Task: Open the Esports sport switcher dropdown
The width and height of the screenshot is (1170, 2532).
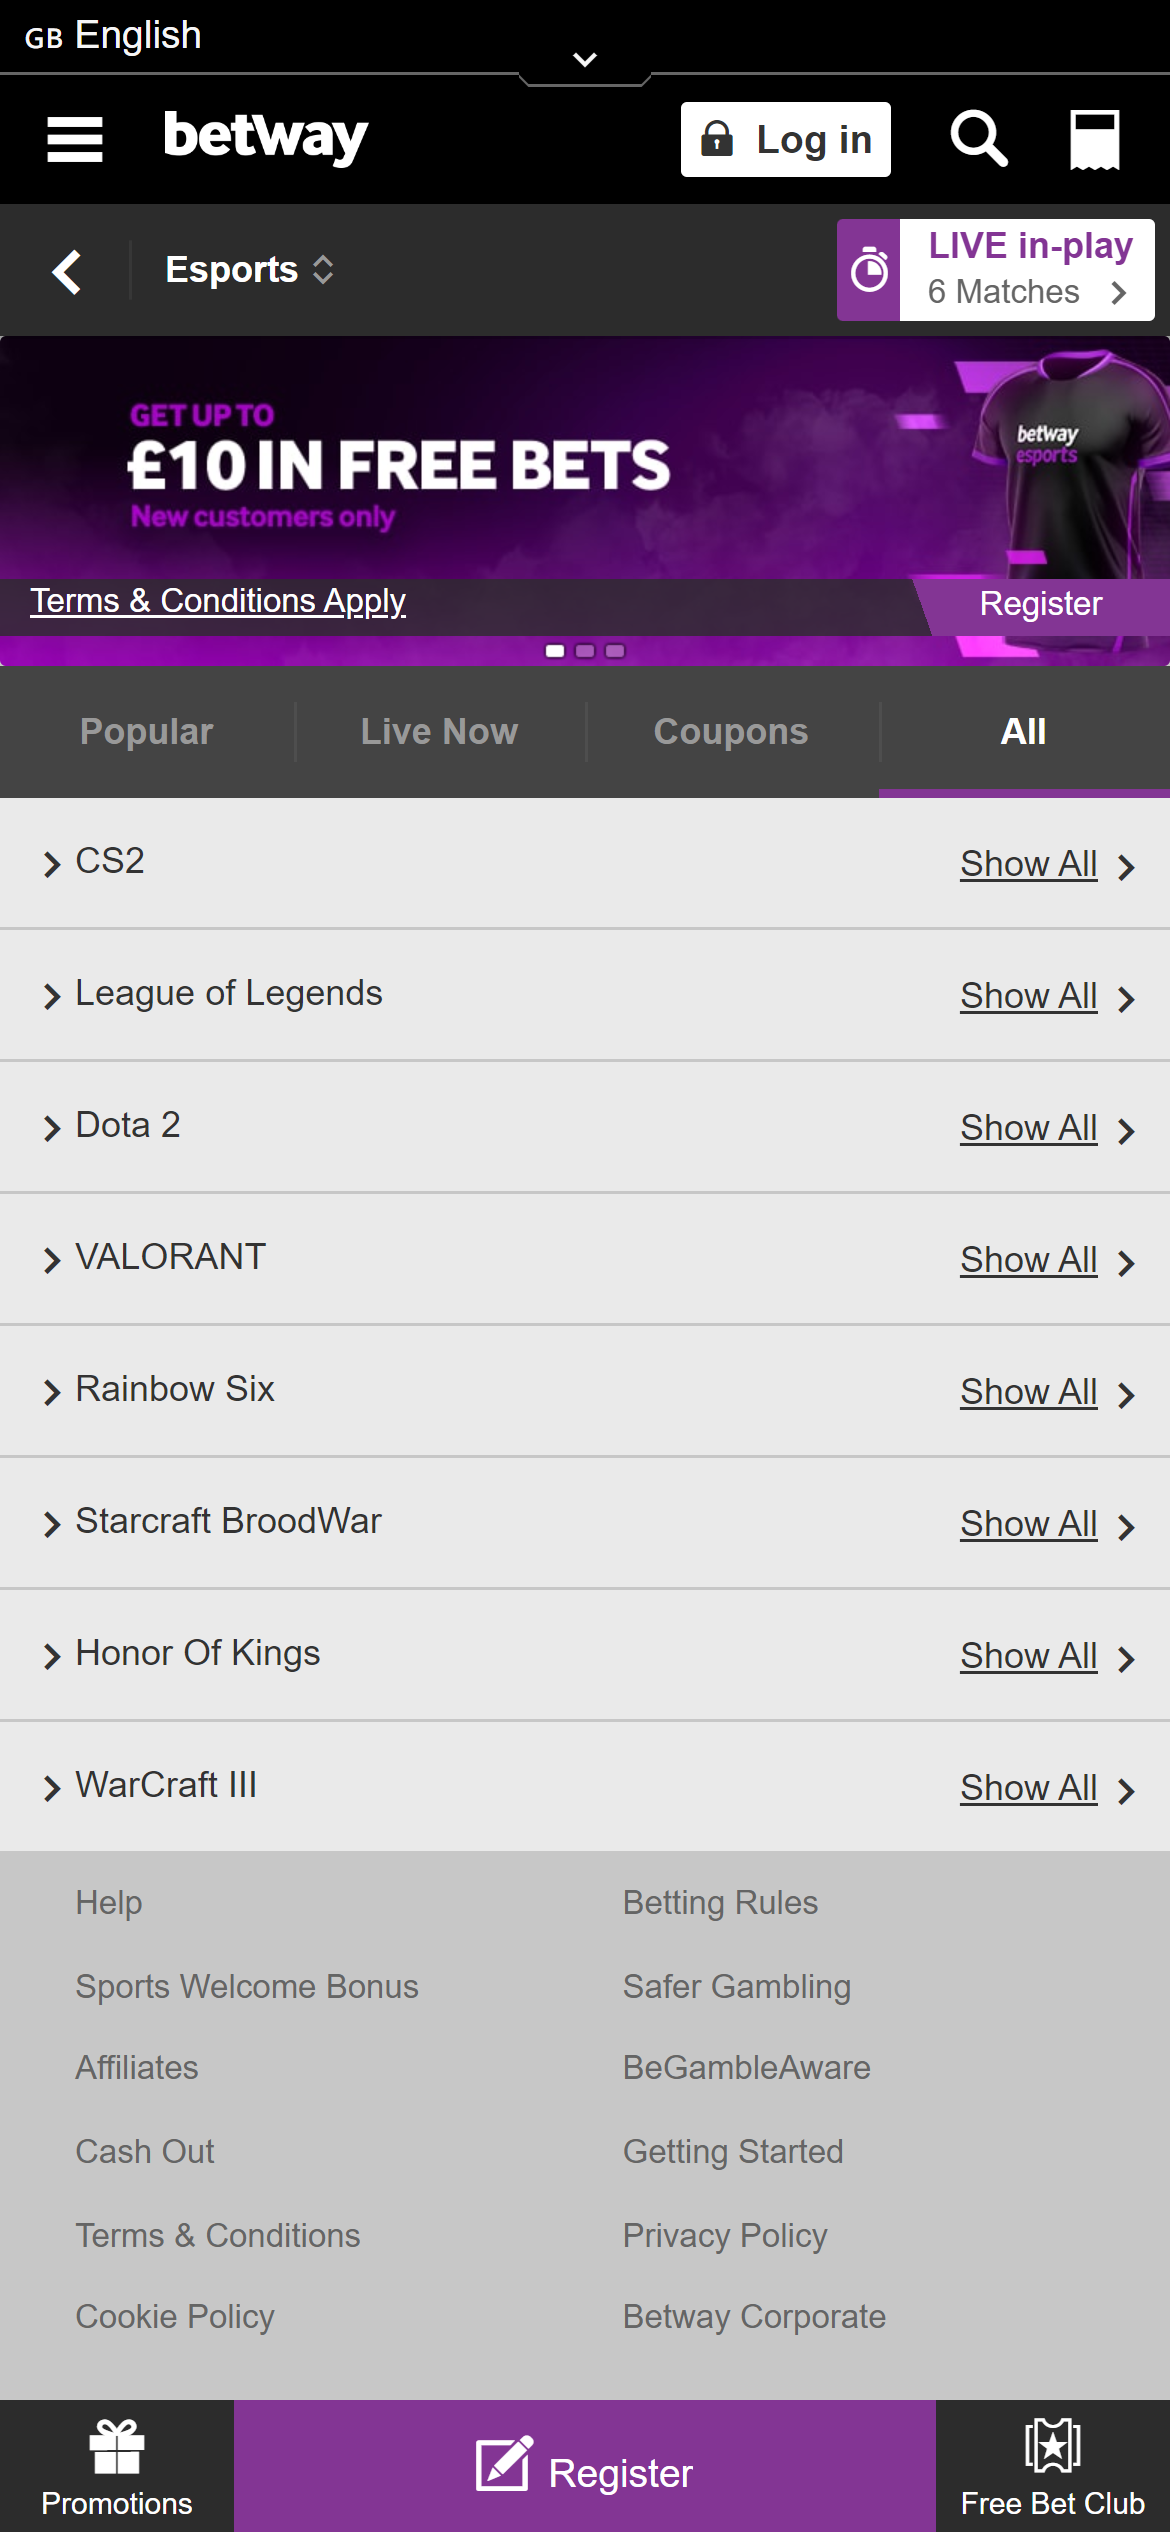Action: [249, 270]
